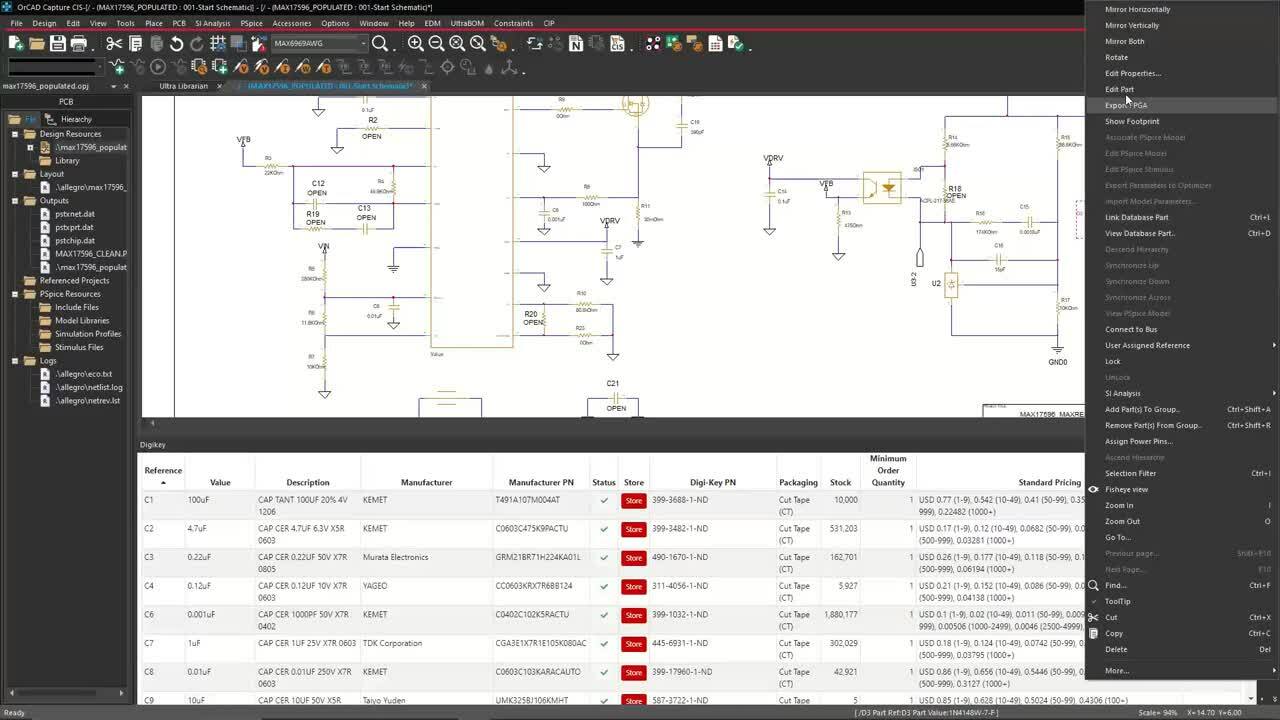1280x720 pixels.
Task: Print the schematic using the printer icon
Action: point(77,43)
